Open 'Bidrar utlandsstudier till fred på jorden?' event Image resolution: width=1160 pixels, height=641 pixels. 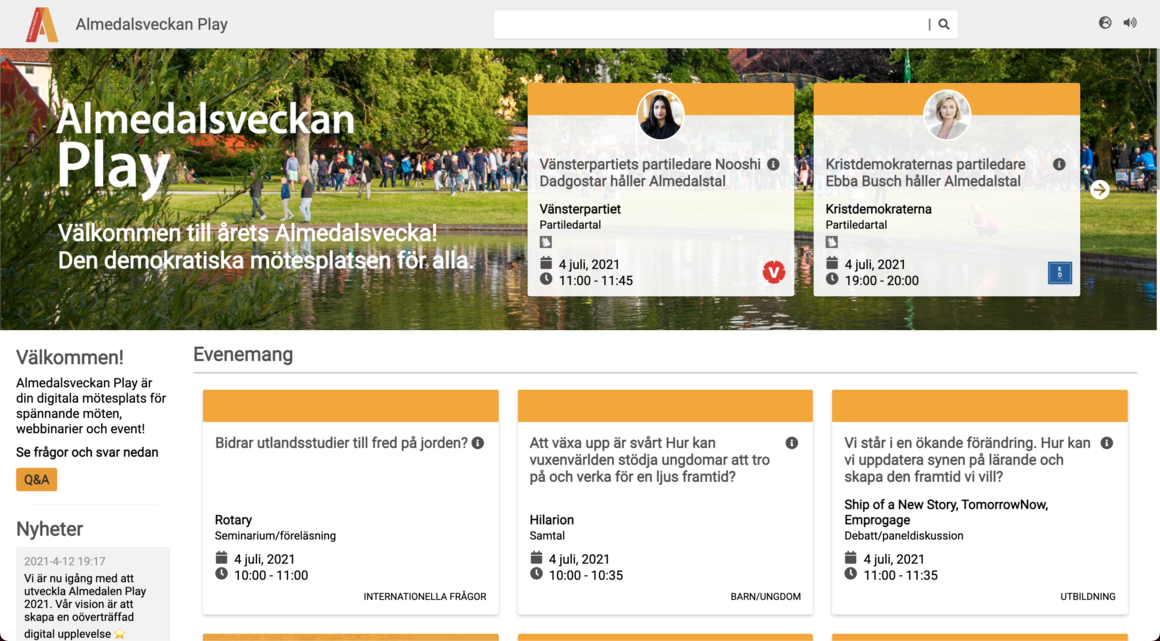coord(341,443)
